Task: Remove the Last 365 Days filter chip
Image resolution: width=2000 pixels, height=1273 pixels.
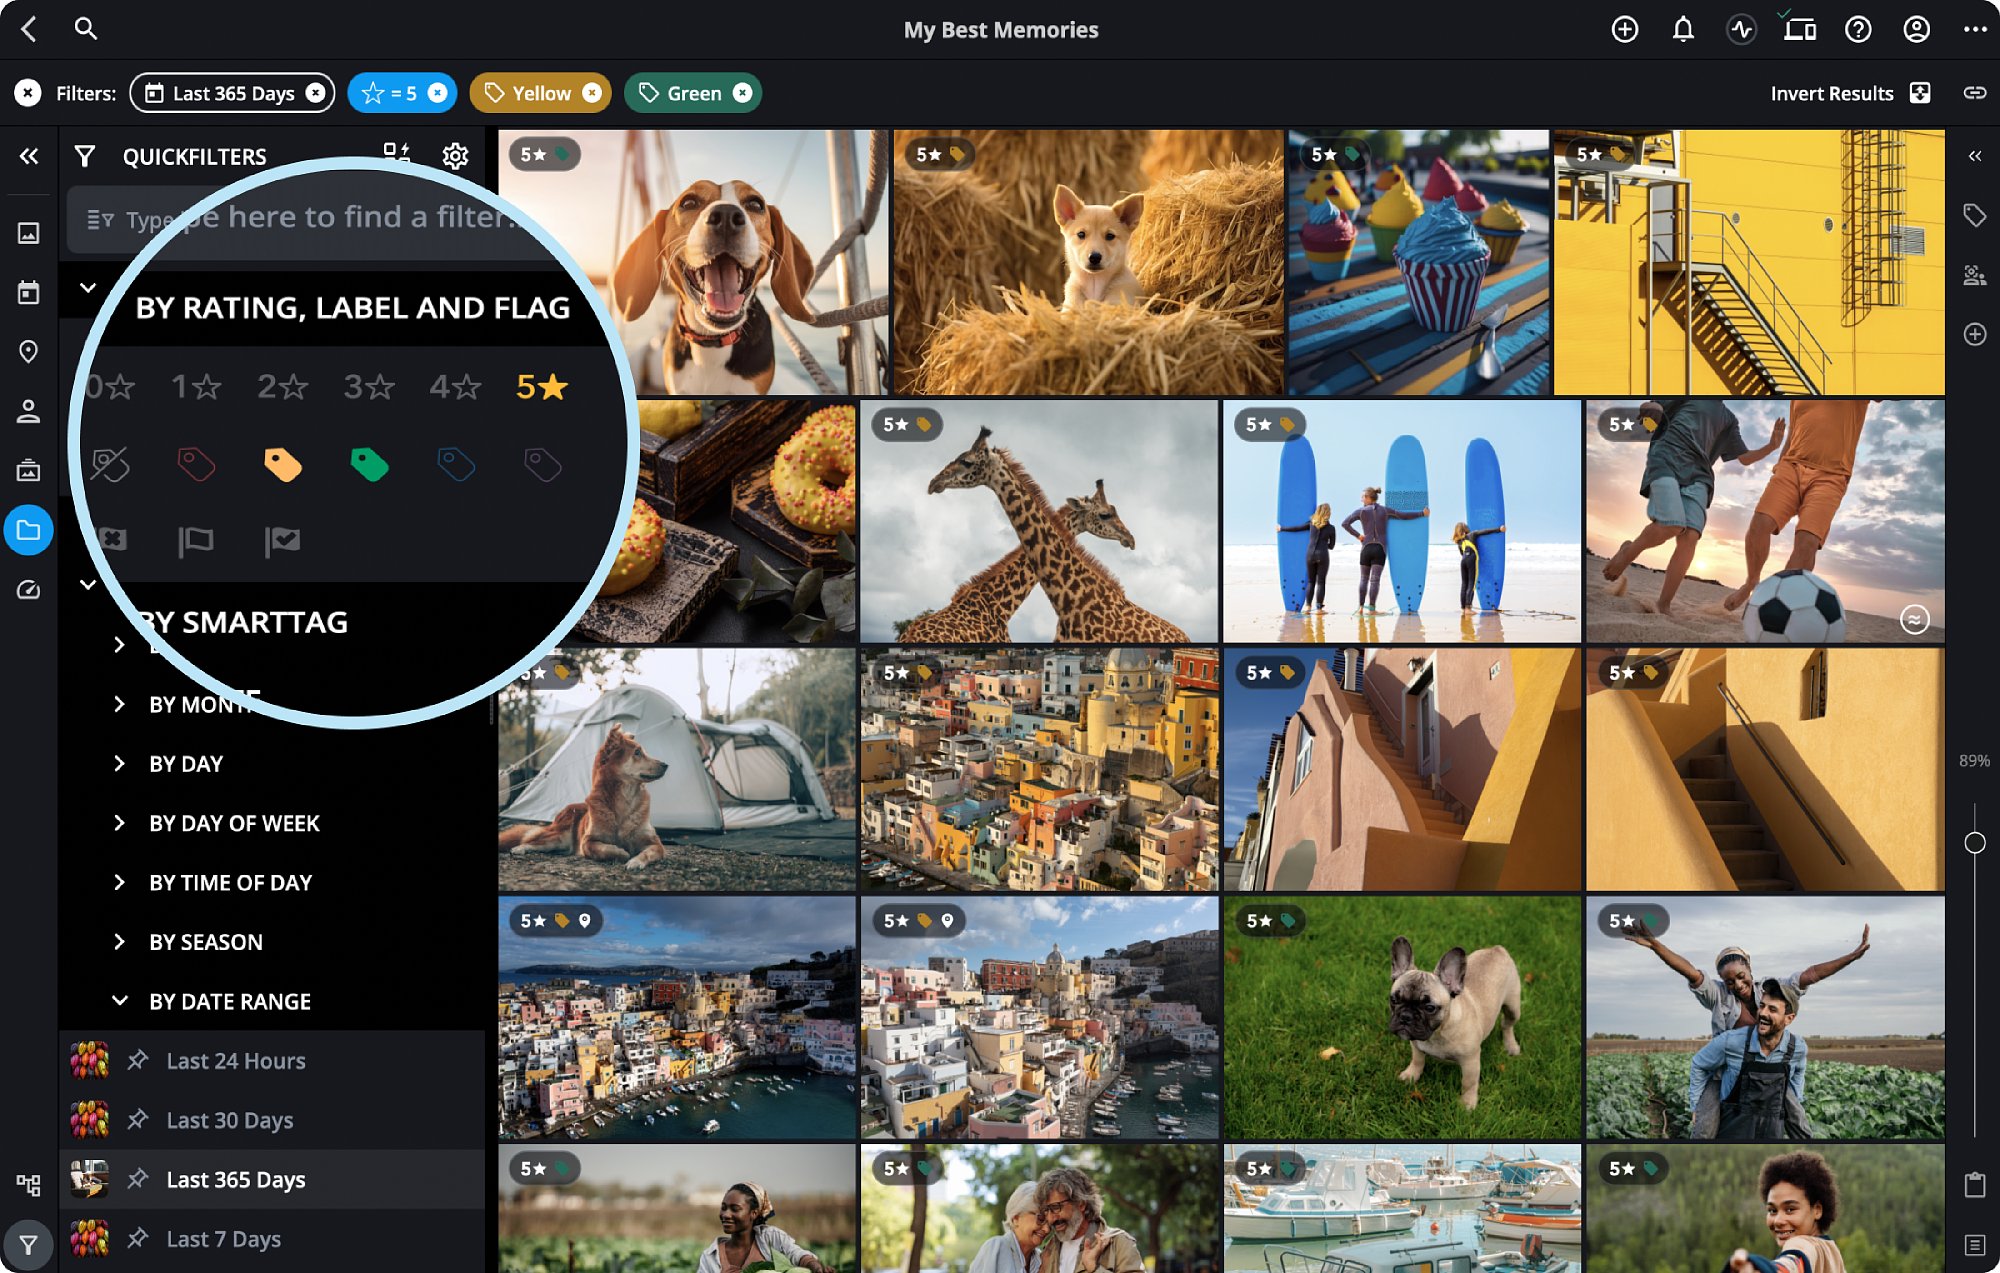Action: [315, 93]
